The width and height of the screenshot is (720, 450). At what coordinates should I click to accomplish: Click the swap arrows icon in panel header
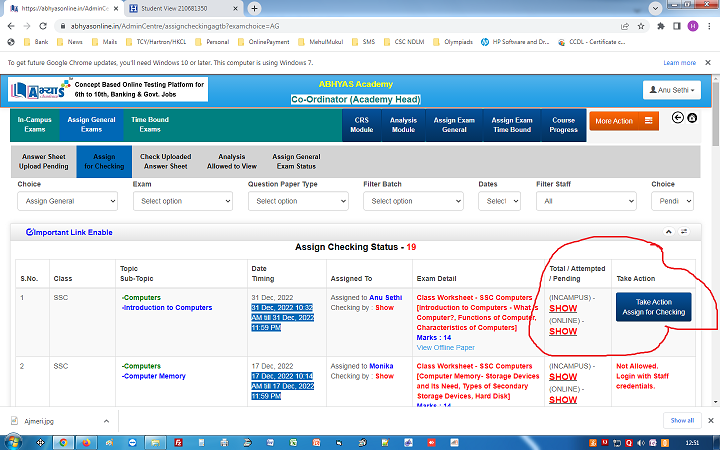[684, 231]
